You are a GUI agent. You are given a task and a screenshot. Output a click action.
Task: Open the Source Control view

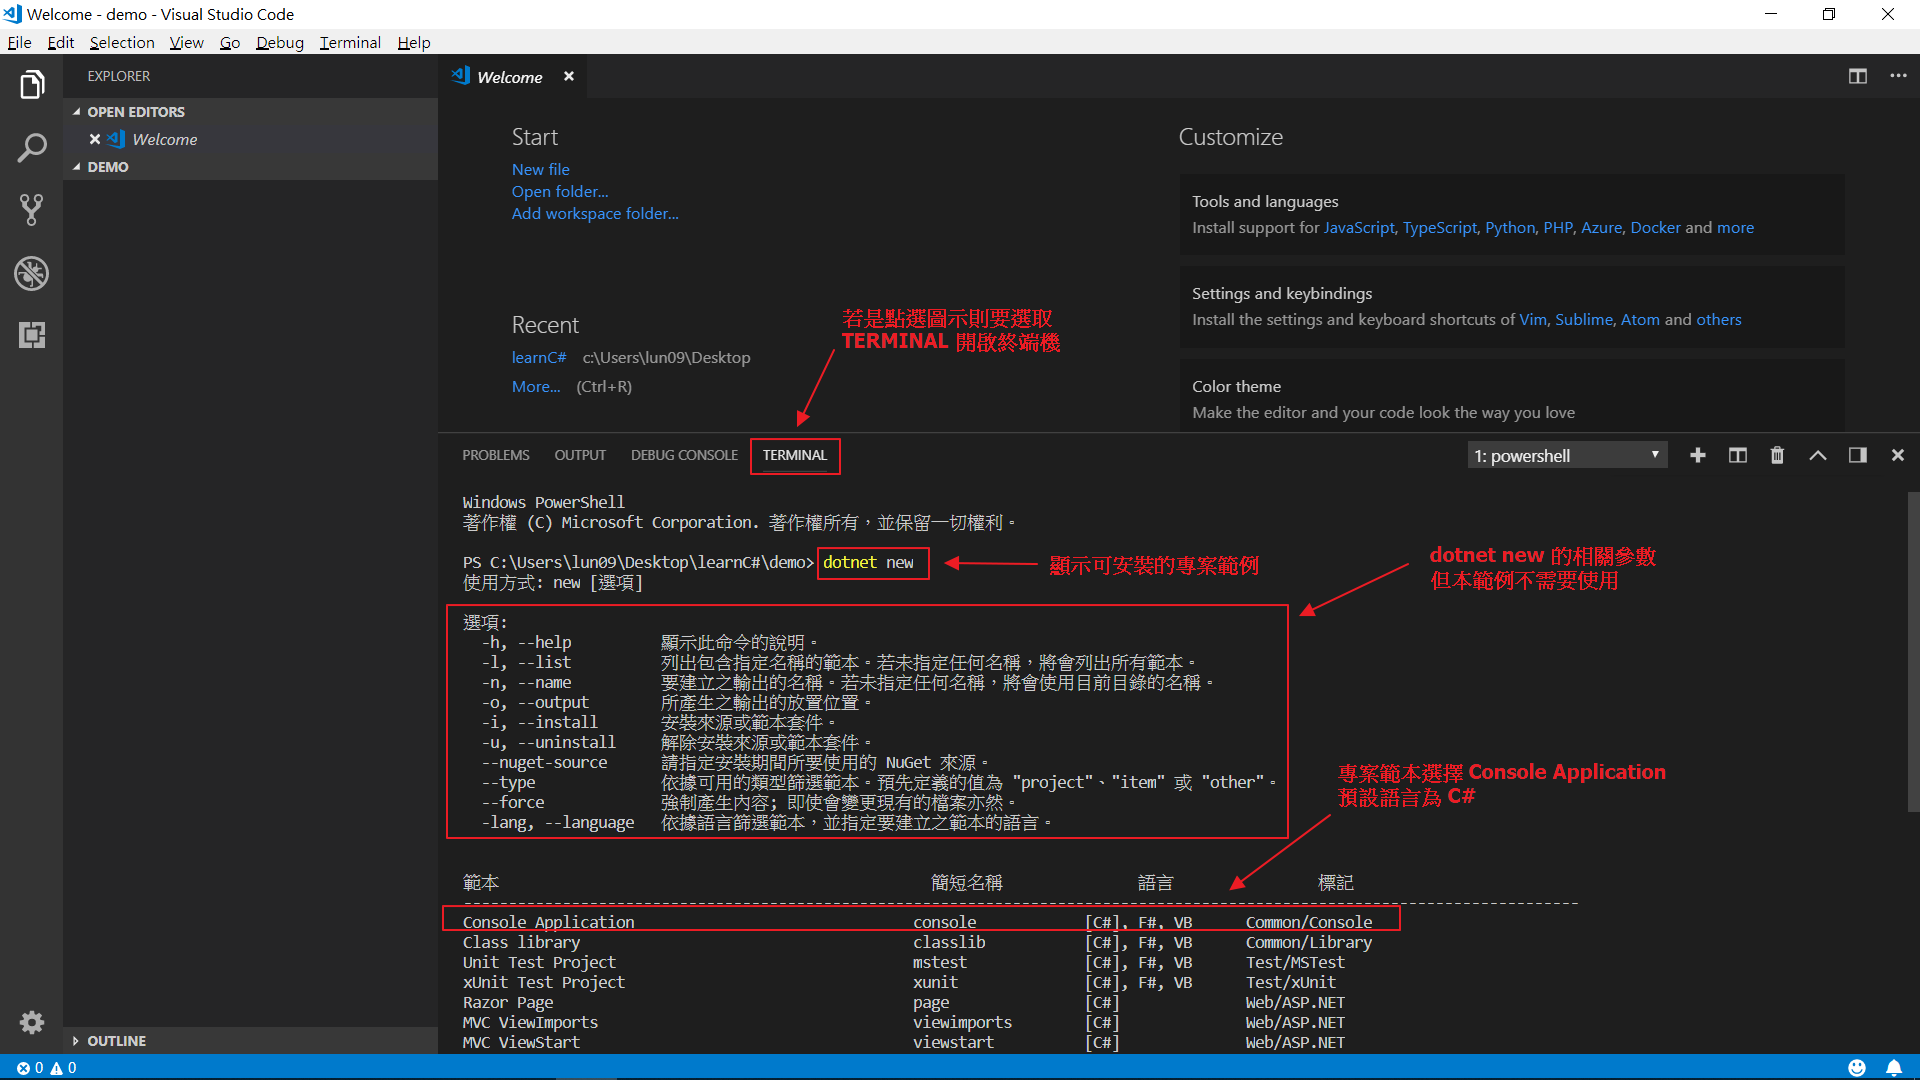(x=32, y=210)
